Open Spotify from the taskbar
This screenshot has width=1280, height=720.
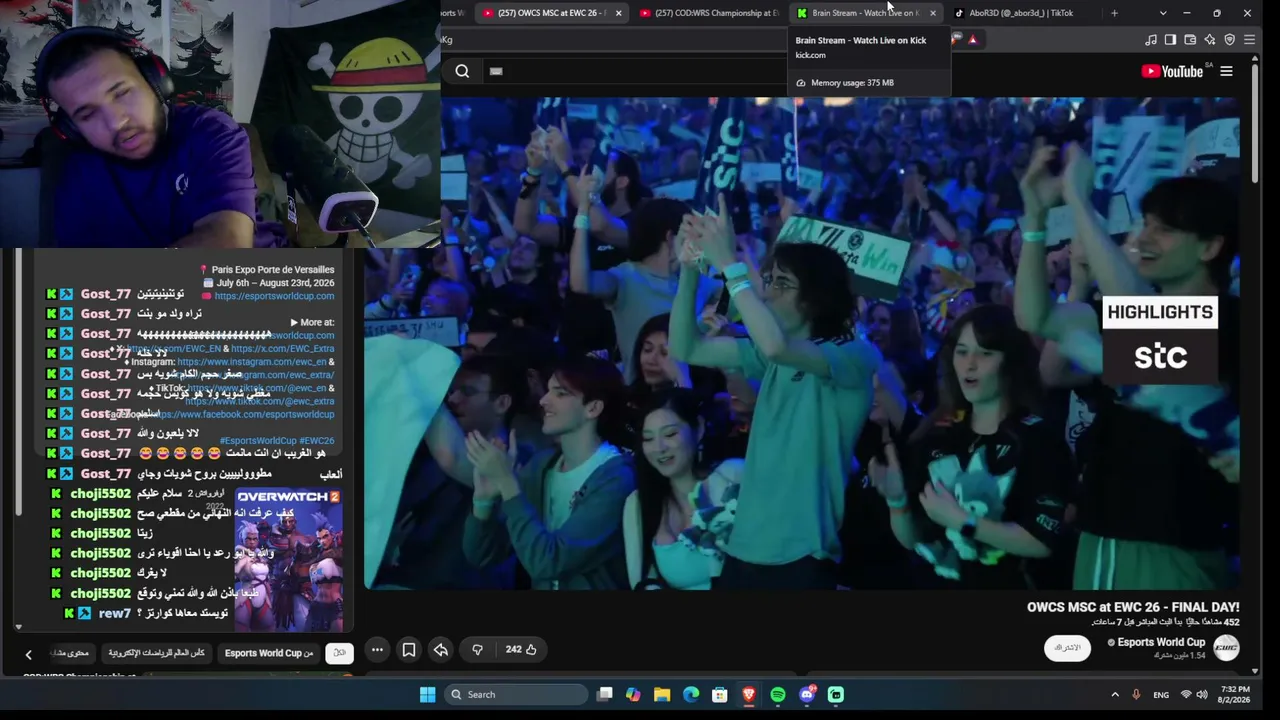pos(778,695)
